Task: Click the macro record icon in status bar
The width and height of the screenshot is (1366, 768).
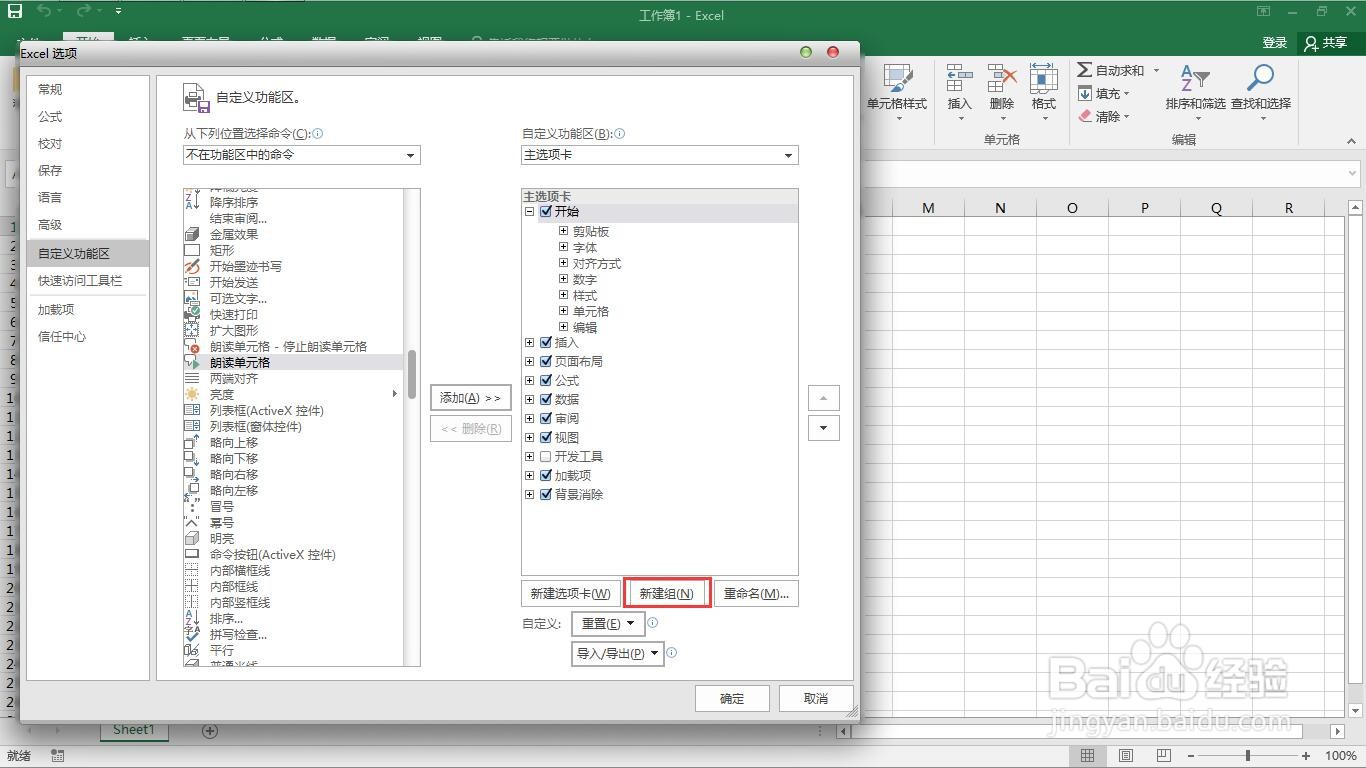Action: click(x=57, y=756)
